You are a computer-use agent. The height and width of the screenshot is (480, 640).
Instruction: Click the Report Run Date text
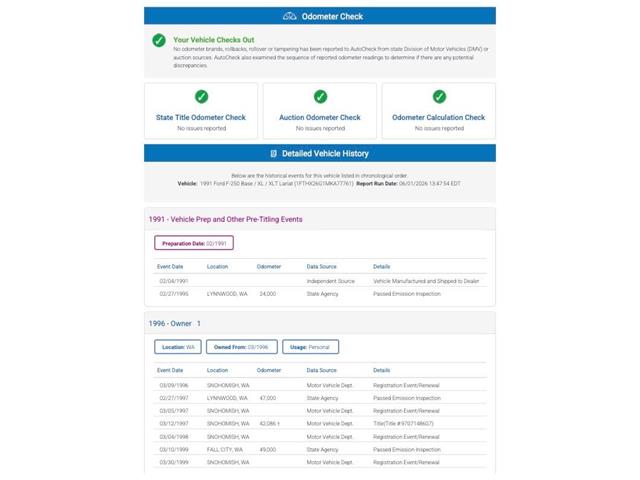coord(409,184)
